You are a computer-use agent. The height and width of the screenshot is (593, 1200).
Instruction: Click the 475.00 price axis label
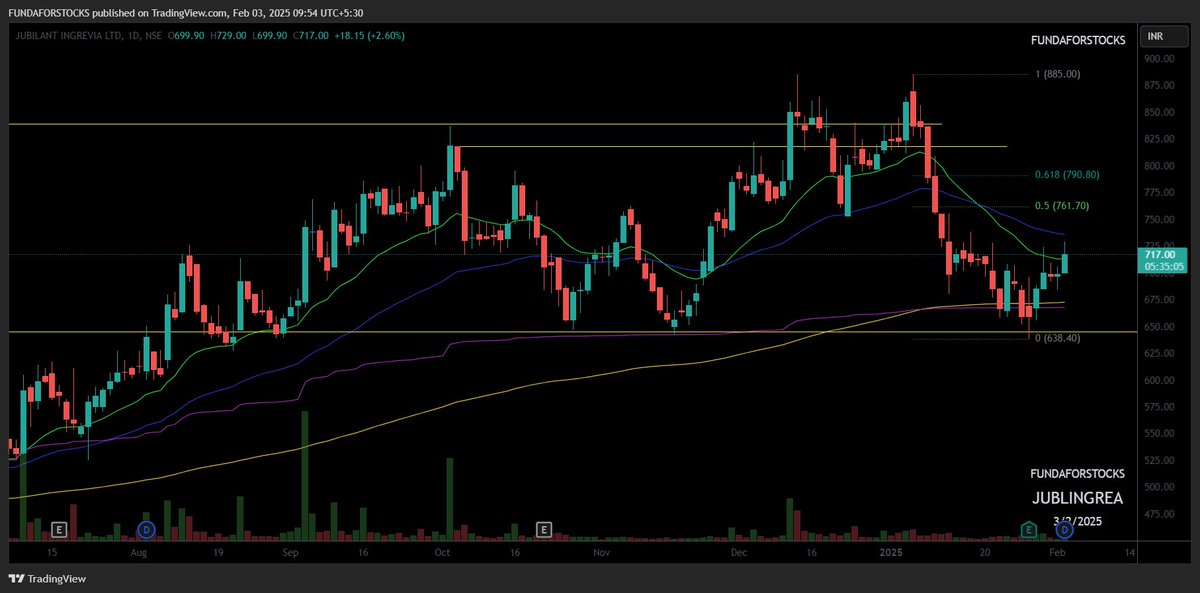coord(1159,514)
